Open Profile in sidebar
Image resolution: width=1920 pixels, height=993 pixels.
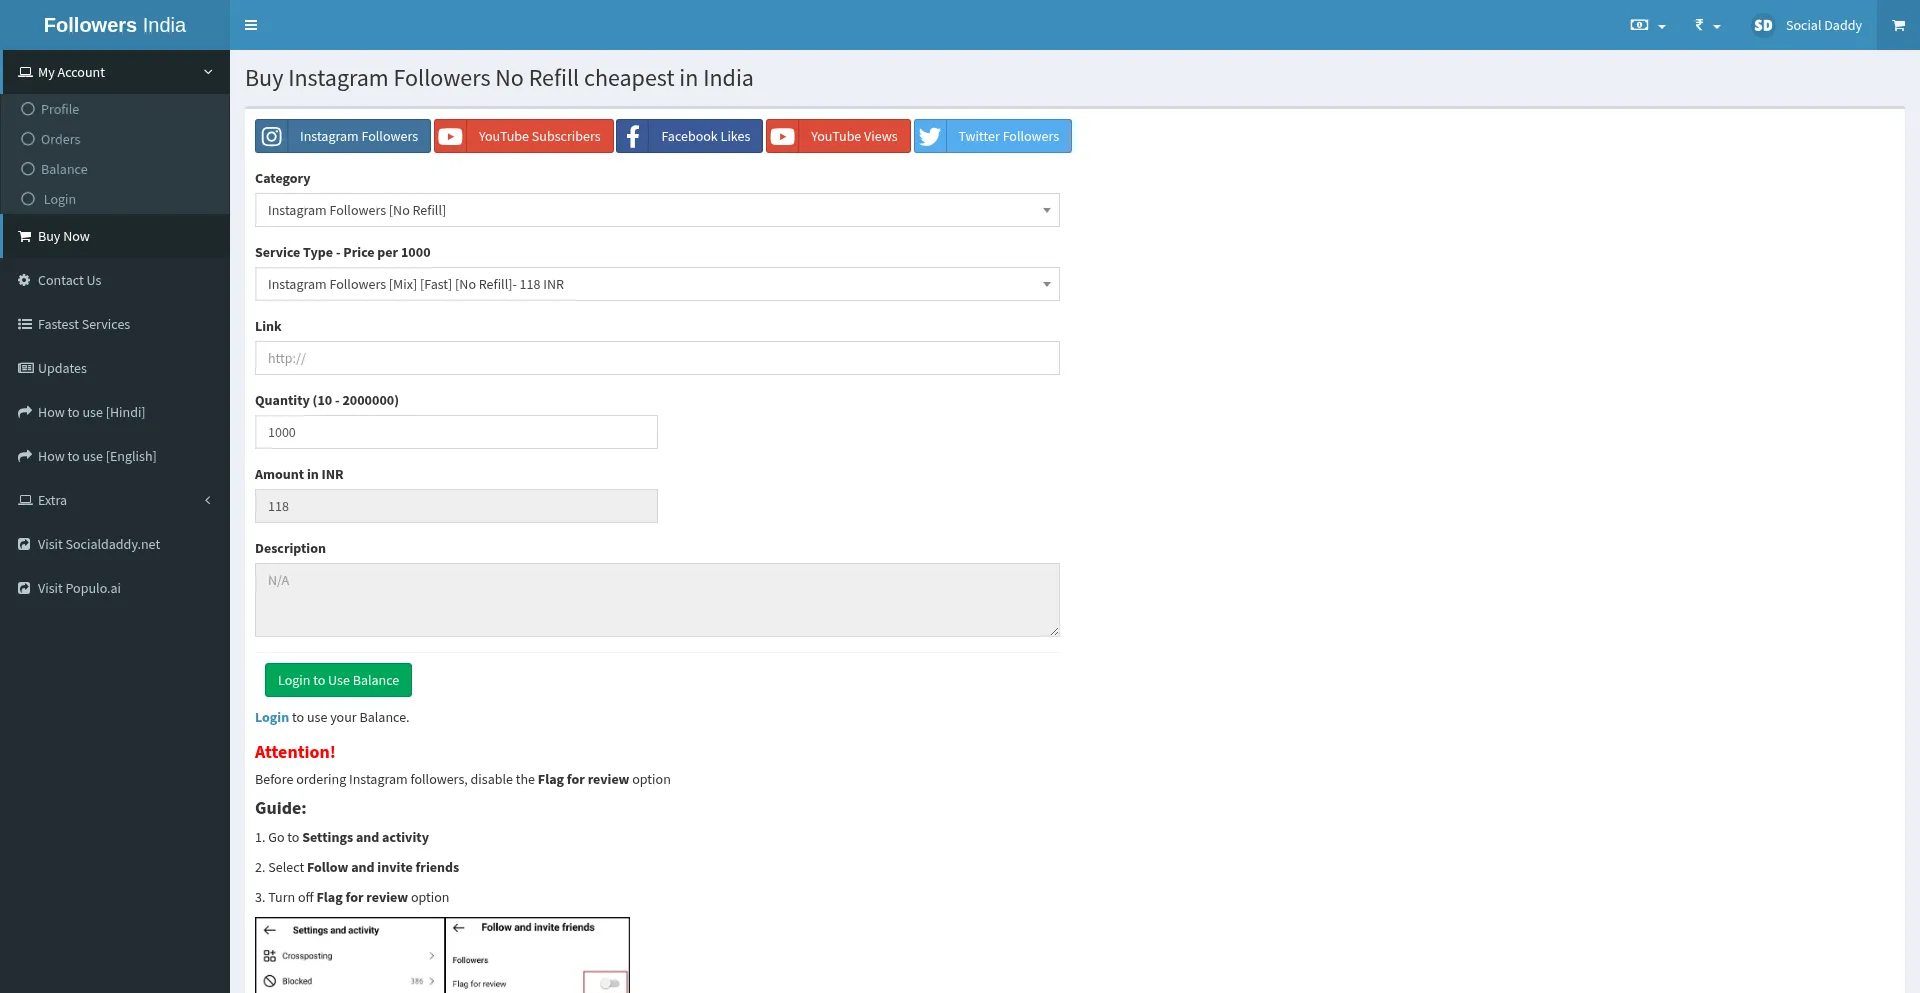tap(60, 109)
